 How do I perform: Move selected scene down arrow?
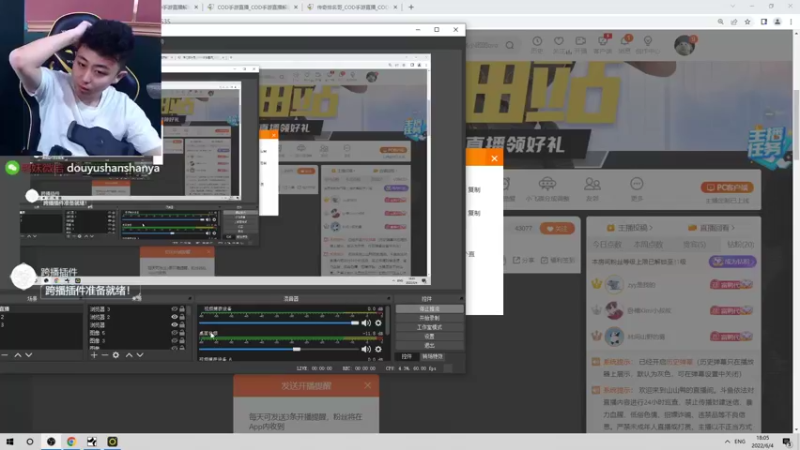29,355
